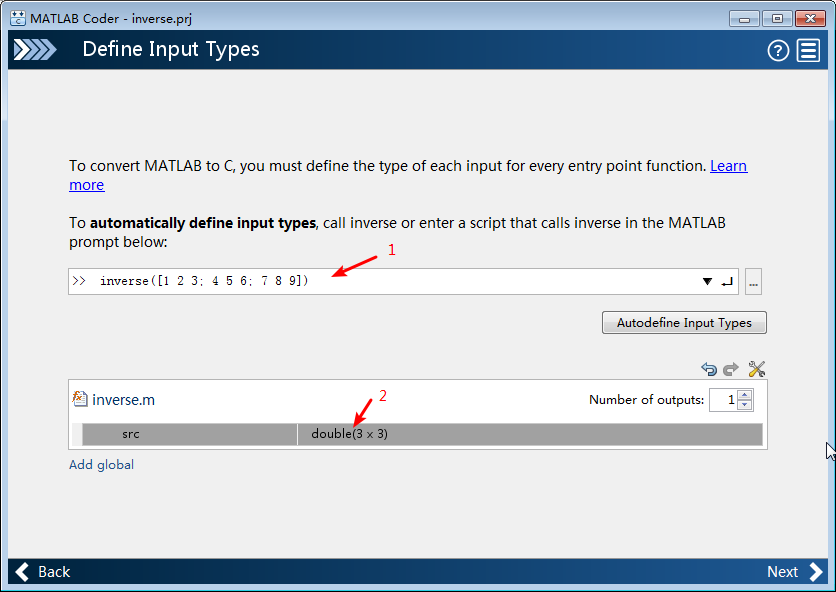Viewport: 836px width, 592px height.
Task: Select the src input parameter cell
Action: tap(189, 434)
